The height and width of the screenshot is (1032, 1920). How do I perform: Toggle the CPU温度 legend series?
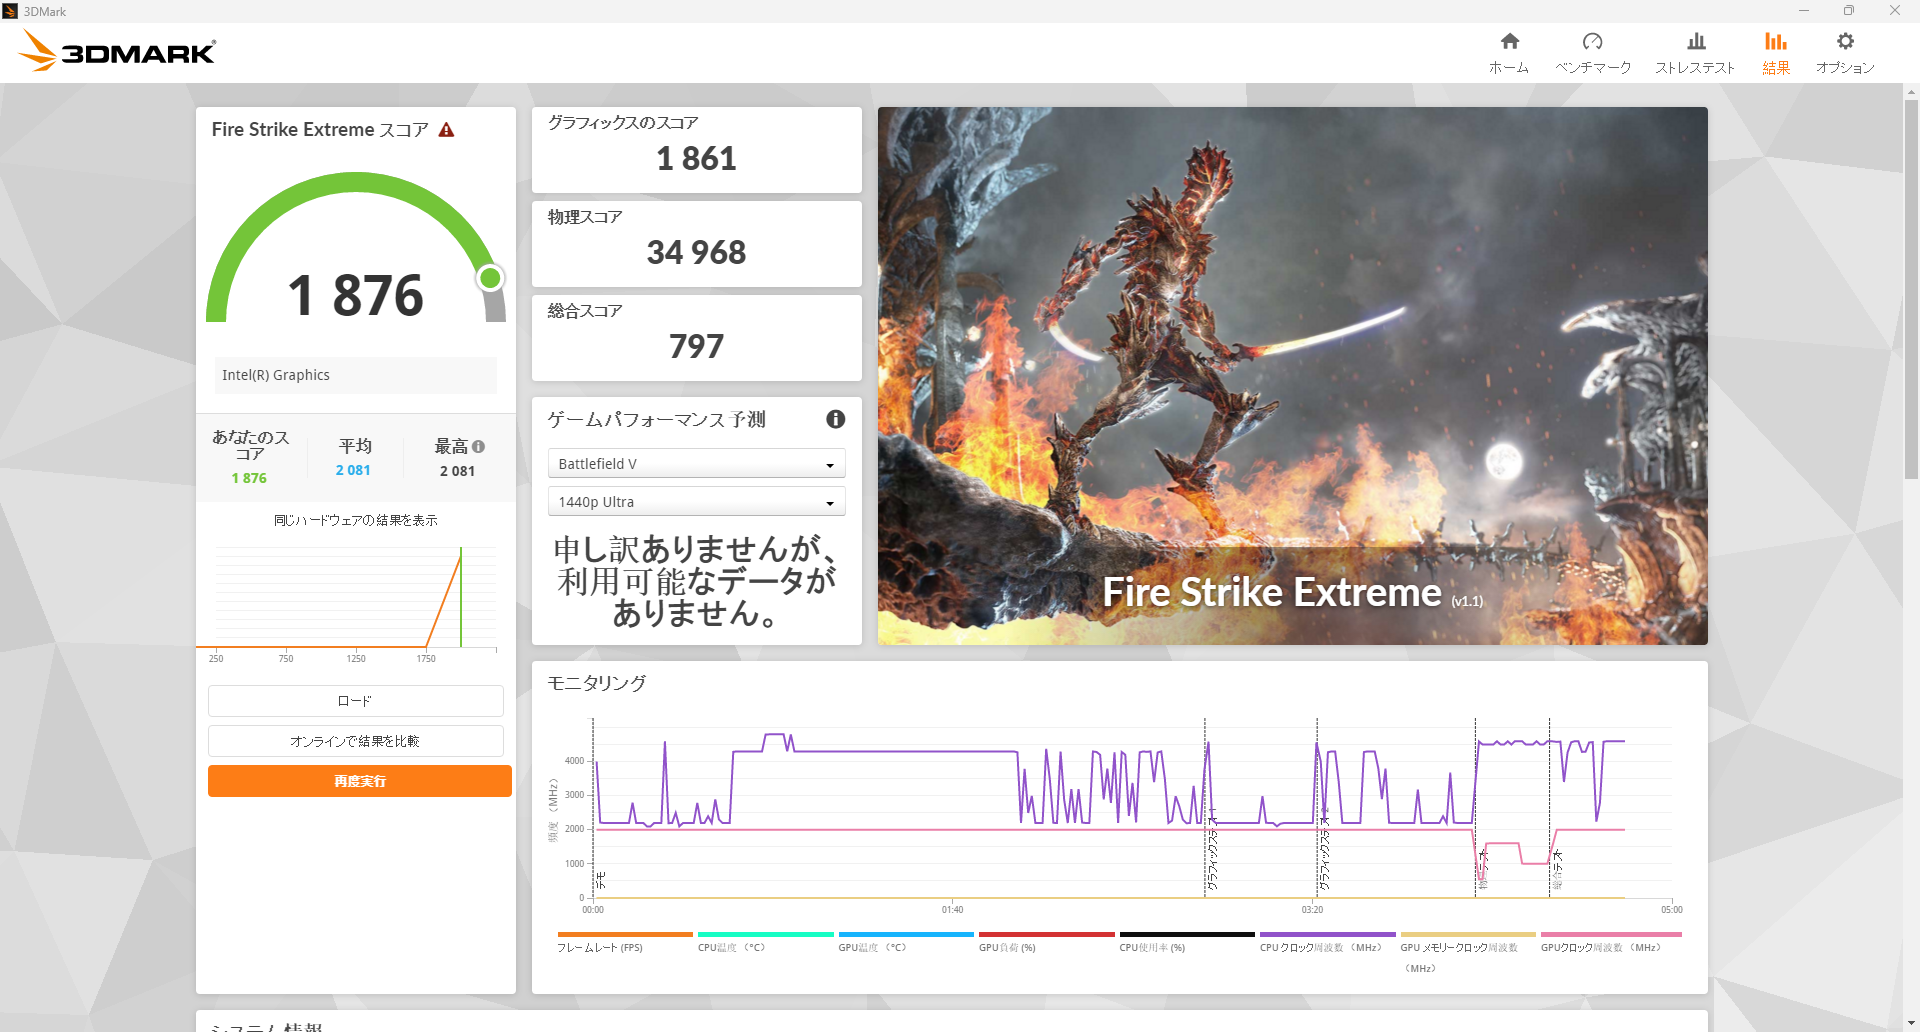[x=731, y=947]
